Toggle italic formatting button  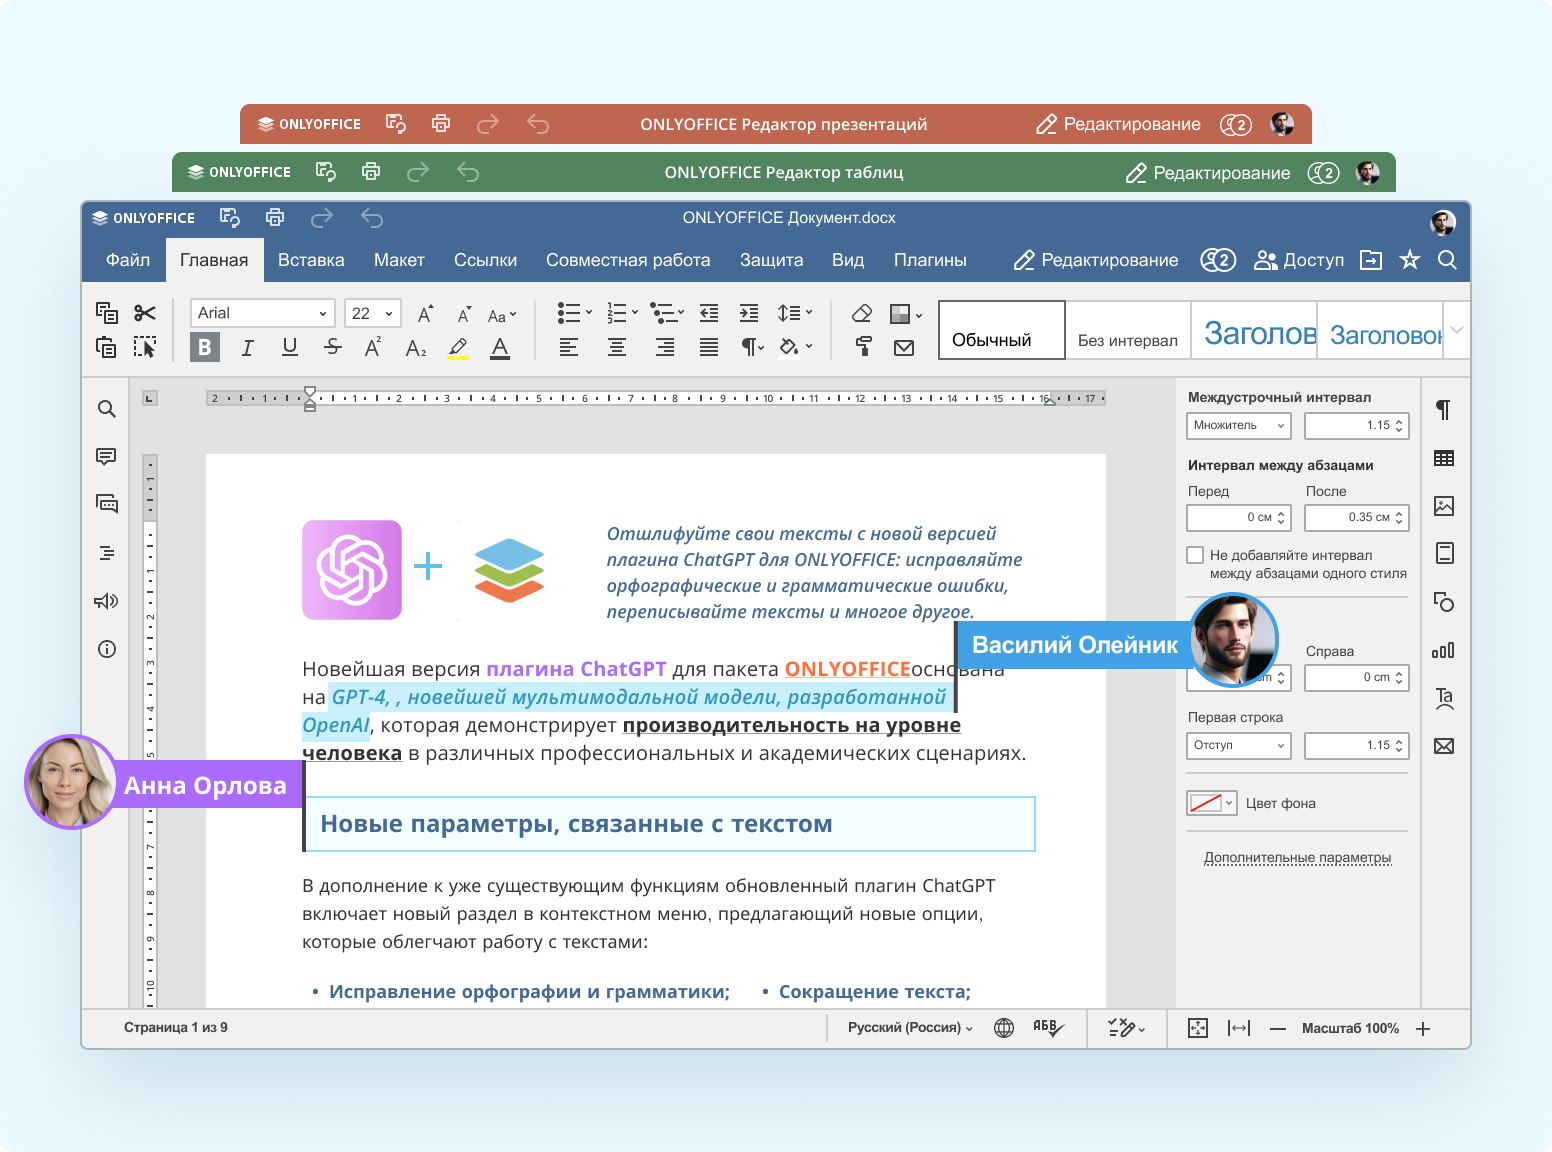point(247,347)
